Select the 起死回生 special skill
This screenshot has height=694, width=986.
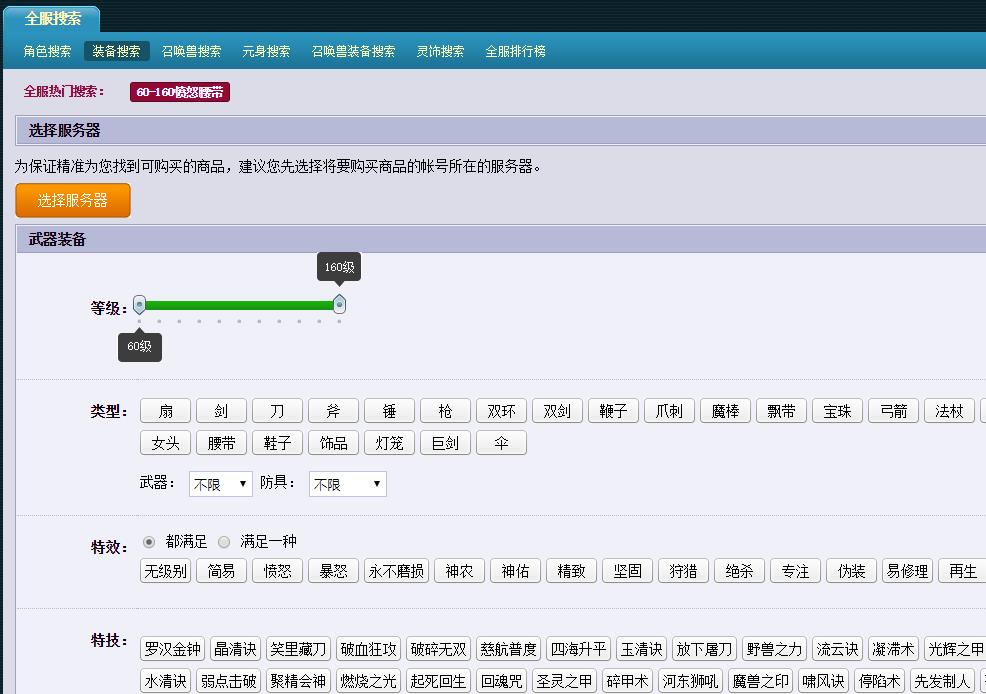[438, 681]
